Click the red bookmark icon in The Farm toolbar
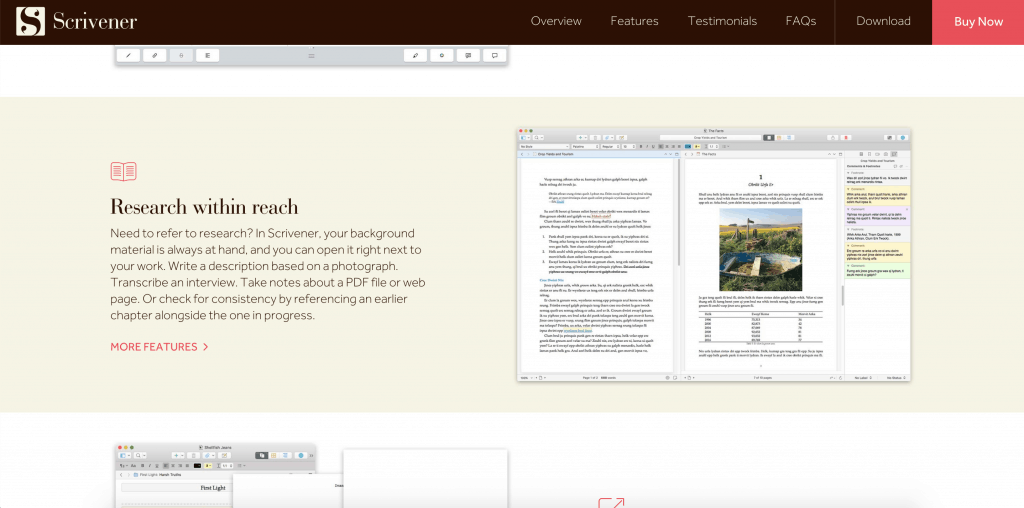The image size is (1024, 508). (846, 138)
